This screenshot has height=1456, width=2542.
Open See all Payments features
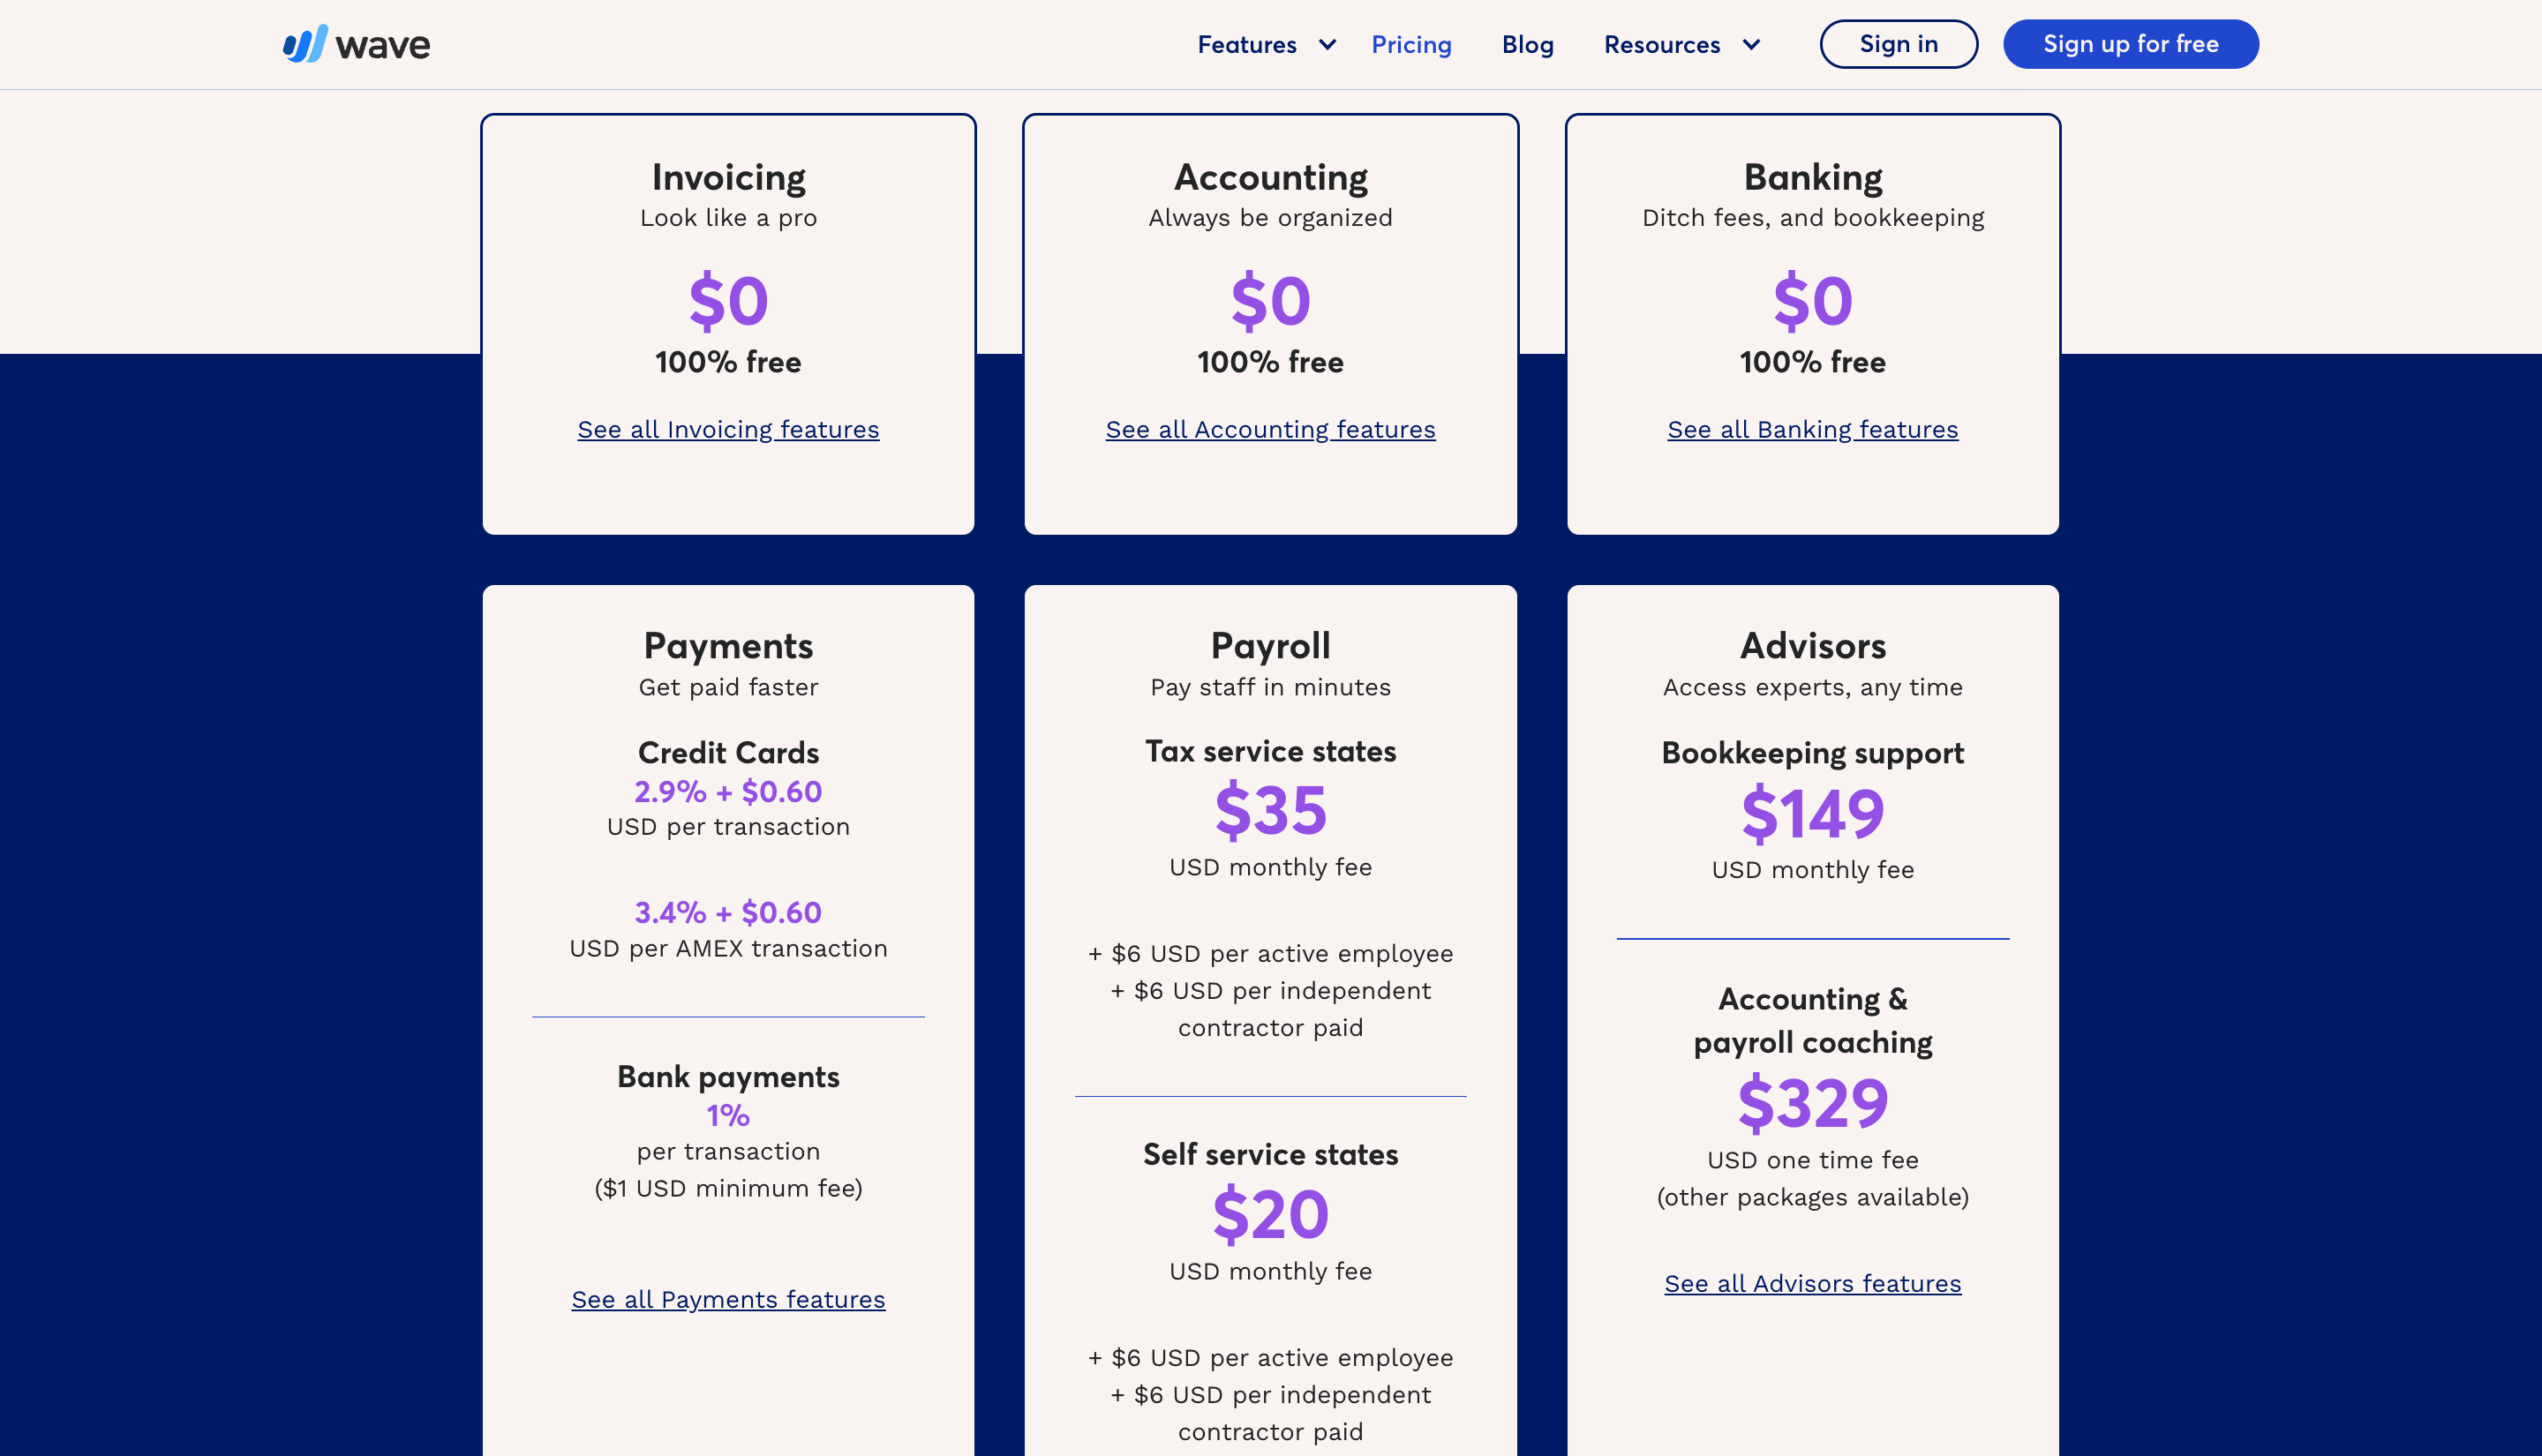727,1298
